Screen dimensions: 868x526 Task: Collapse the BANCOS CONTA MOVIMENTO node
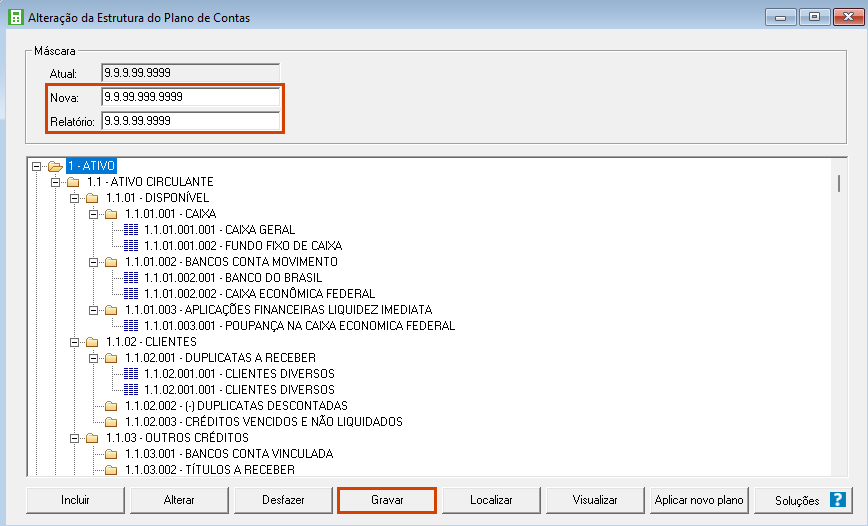(94, 262)
